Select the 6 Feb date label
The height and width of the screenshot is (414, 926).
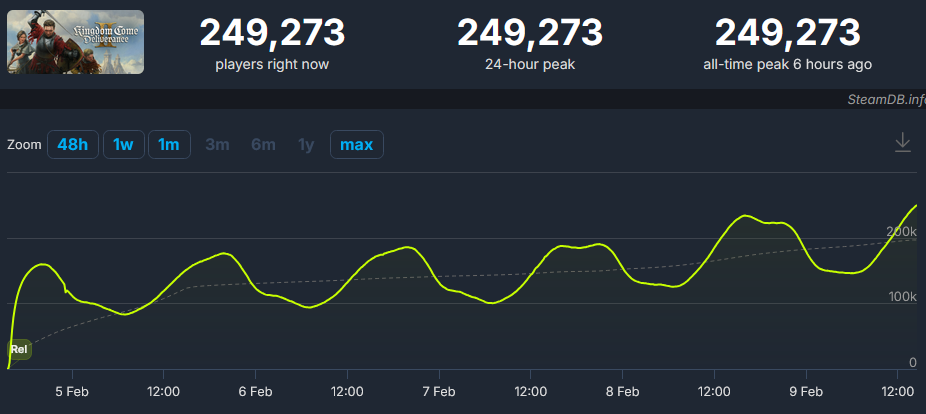click(255, 391)
